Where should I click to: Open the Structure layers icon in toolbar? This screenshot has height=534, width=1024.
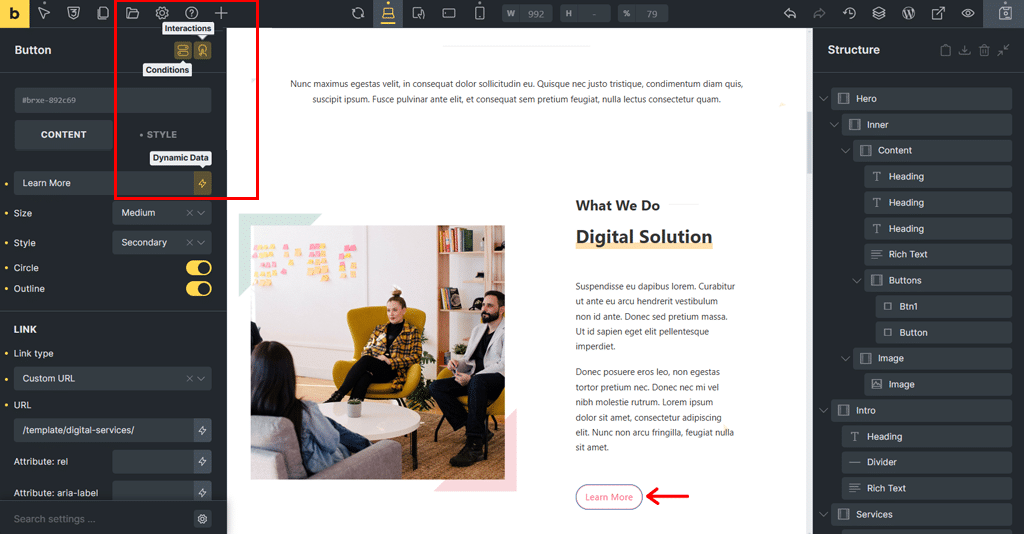click(879, 13)
